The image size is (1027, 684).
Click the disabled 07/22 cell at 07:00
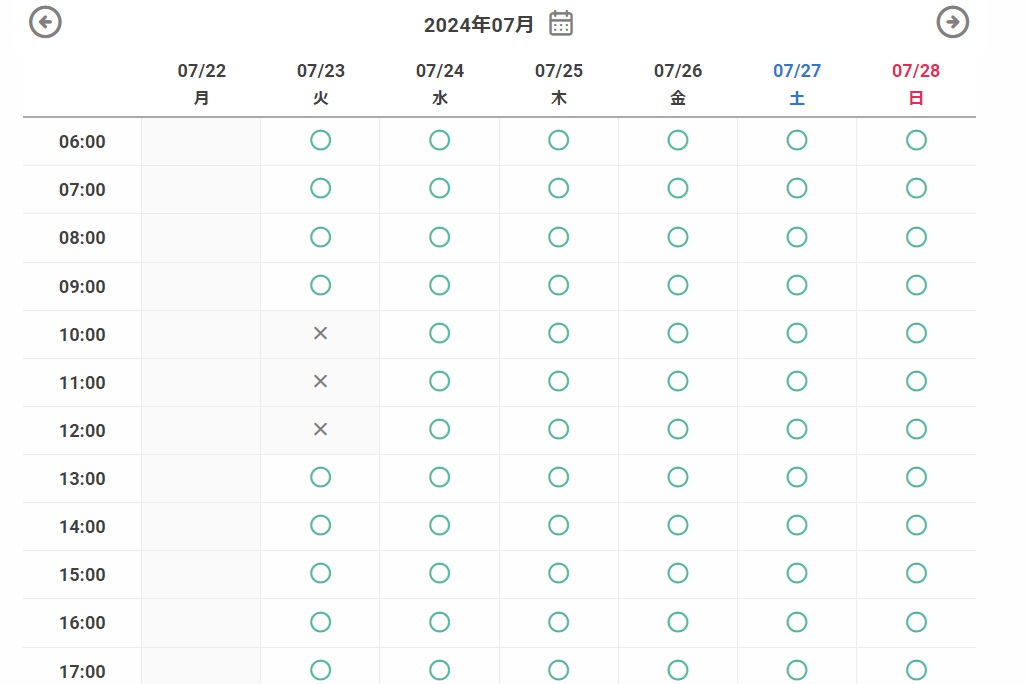[x=201, y=189]
